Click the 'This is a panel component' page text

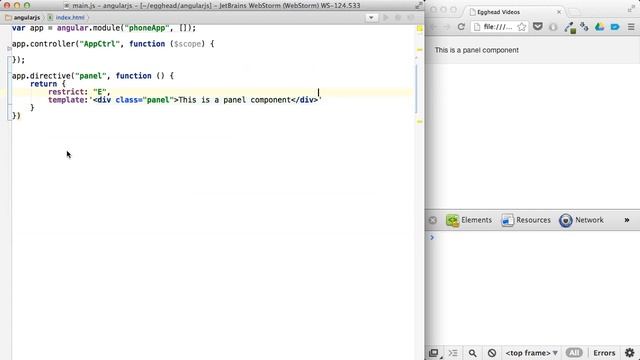pos(476,50)
